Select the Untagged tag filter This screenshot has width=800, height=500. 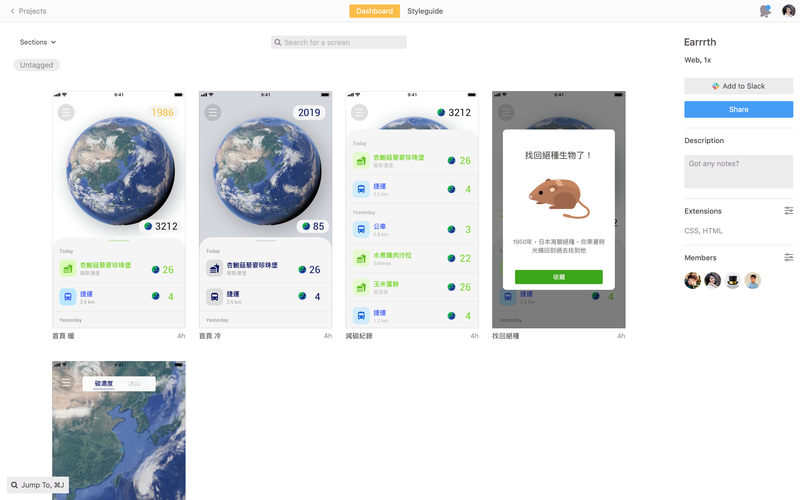[x=37, y=65]
